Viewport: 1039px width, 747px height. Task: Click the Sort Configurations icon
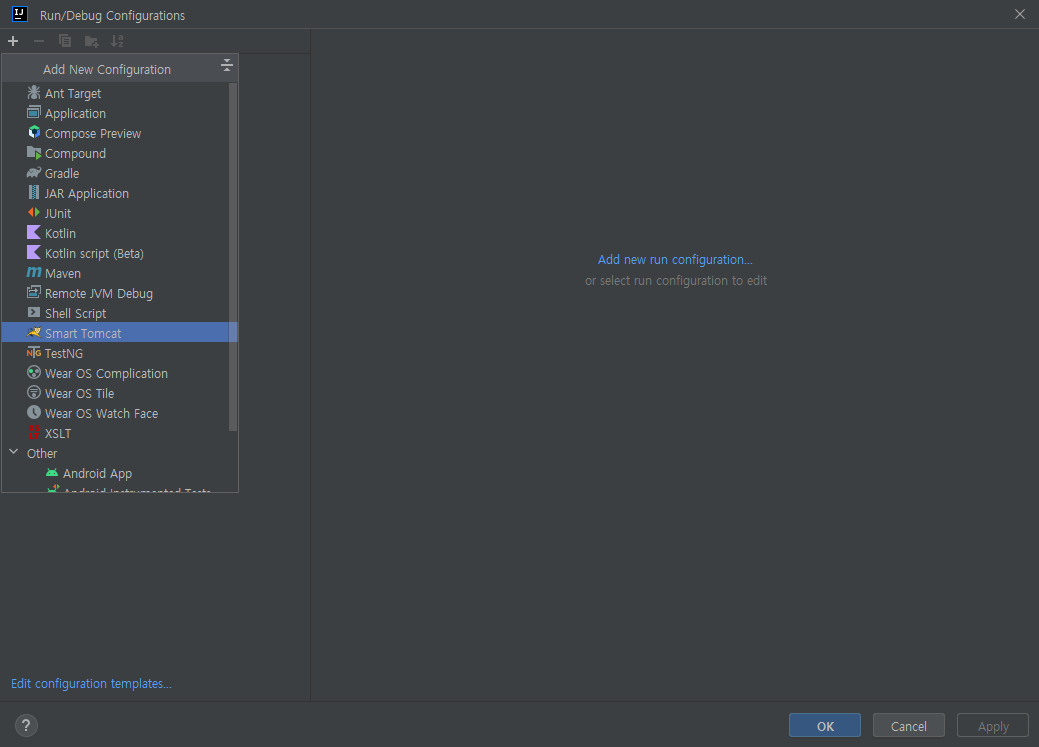pyautogui.click(x=117, y=41)
